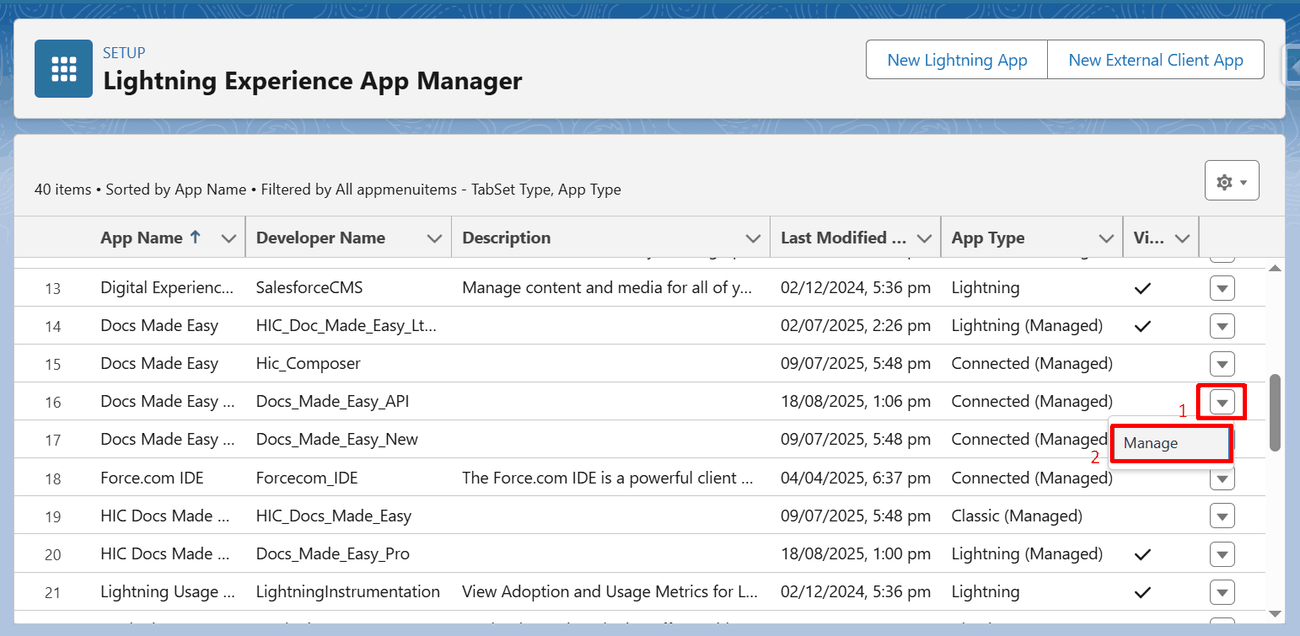Click the Forcecom_IDE cell
The height and width of the screenshot is (636, 1300).
click(307, 478)
